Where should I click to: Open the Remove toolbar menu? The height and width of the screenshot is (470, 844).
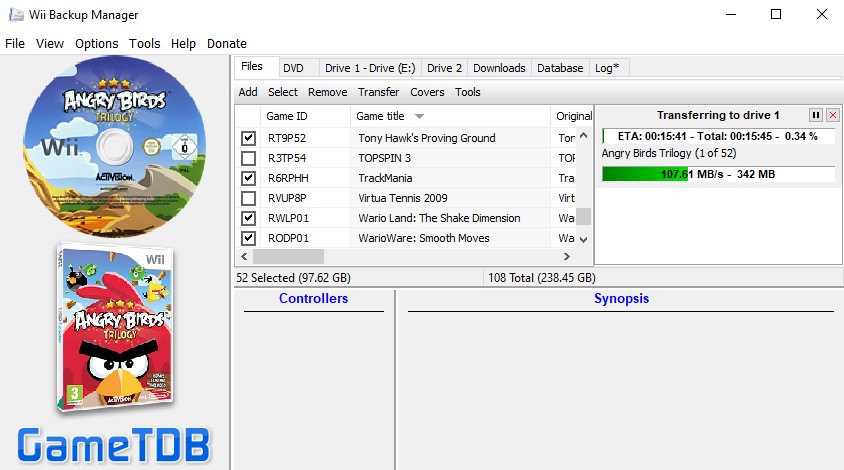[x=328, y=92]
